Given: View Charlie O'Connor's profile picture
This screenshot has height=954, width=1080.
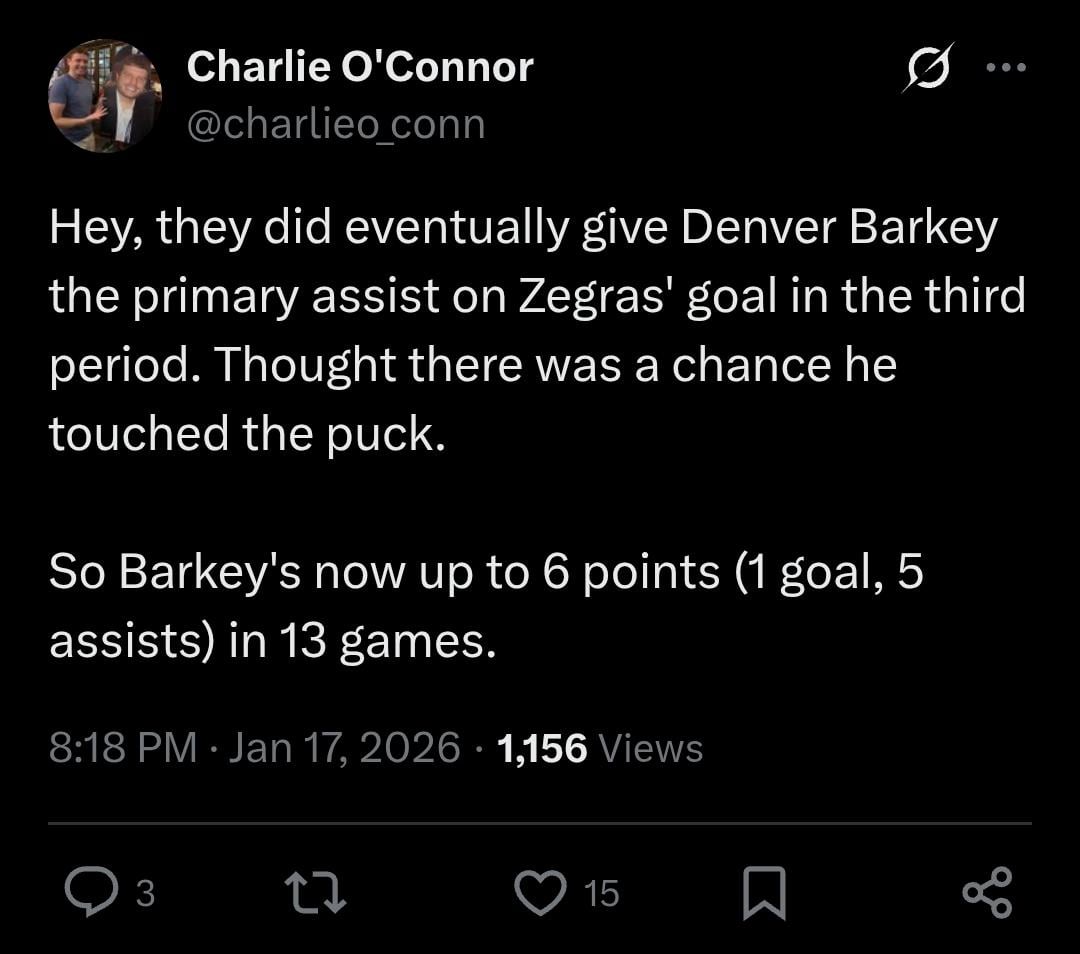Looking at the screenshot, I should 103,95.
